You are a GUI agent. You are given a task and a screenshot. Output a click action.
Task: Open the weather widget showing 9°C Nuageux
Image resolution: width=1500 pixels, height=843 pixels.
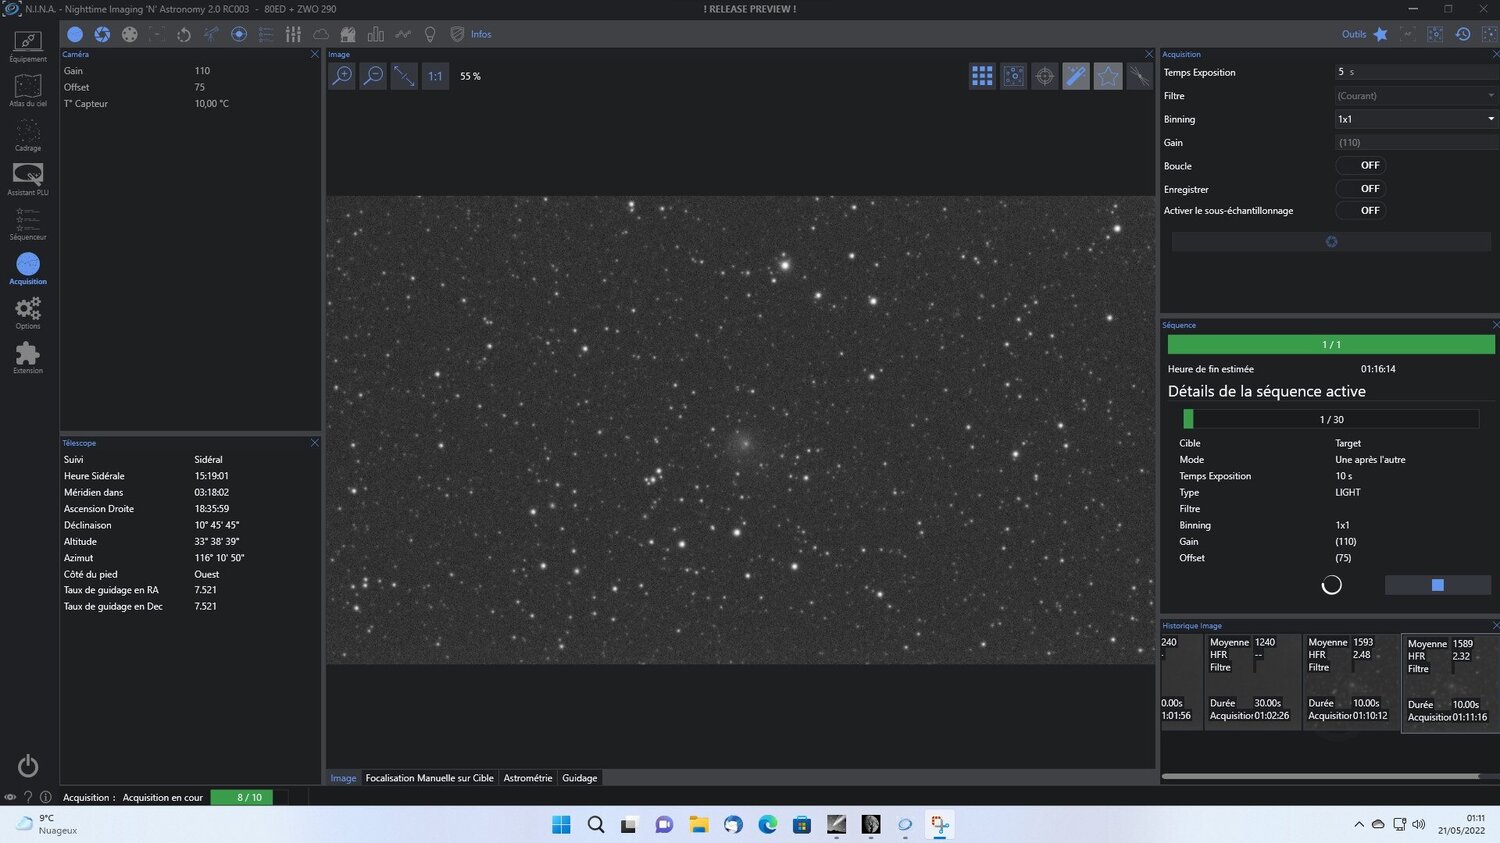pos(46,824)
